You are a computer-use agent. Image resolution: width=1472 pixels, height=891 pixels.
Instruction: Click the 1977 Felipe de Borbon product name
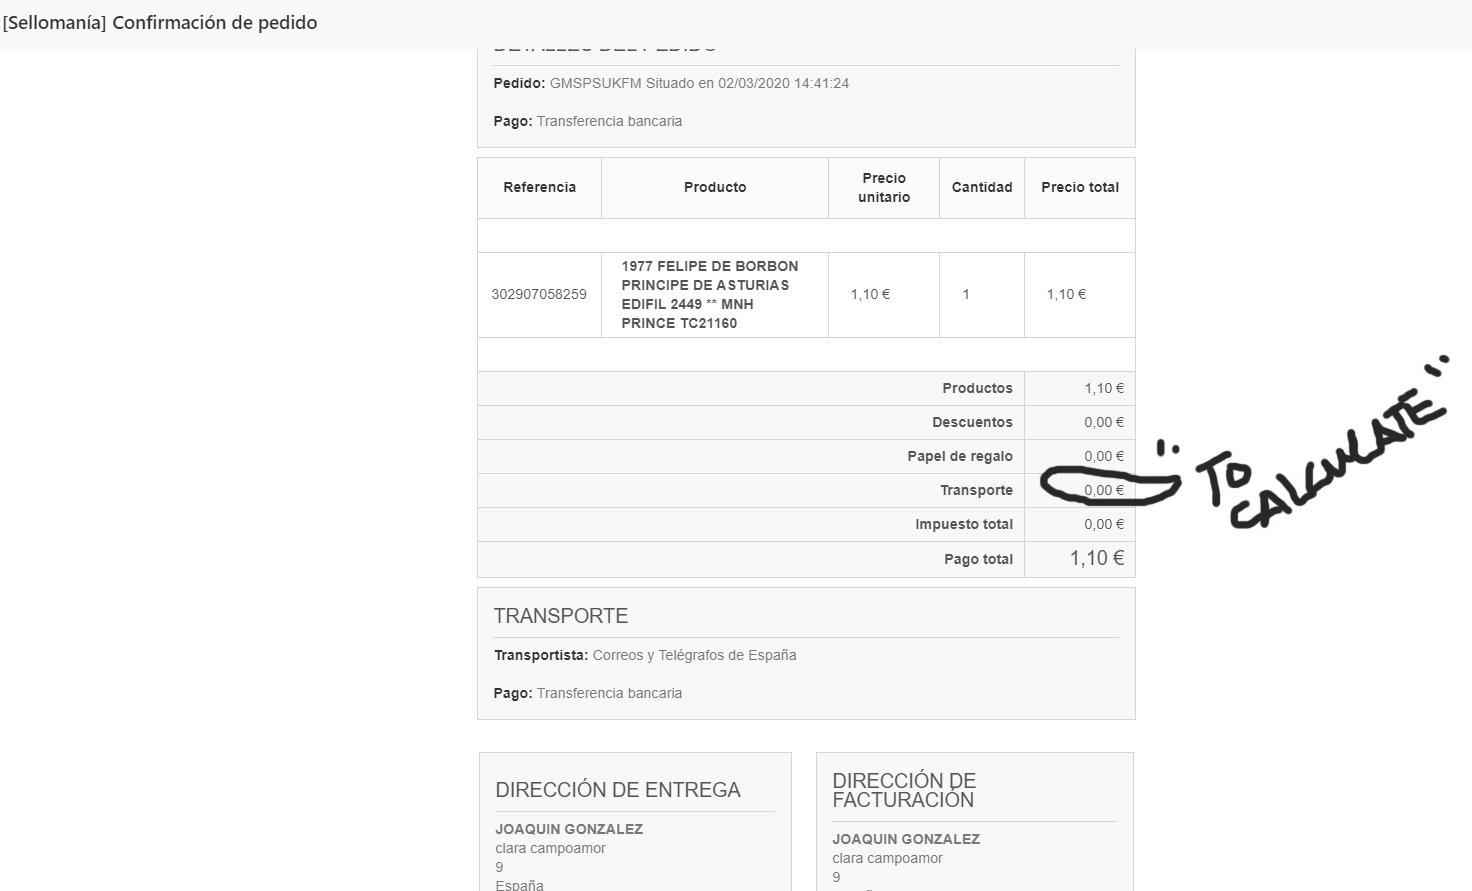pyautogui.click(x=710, y=294)
